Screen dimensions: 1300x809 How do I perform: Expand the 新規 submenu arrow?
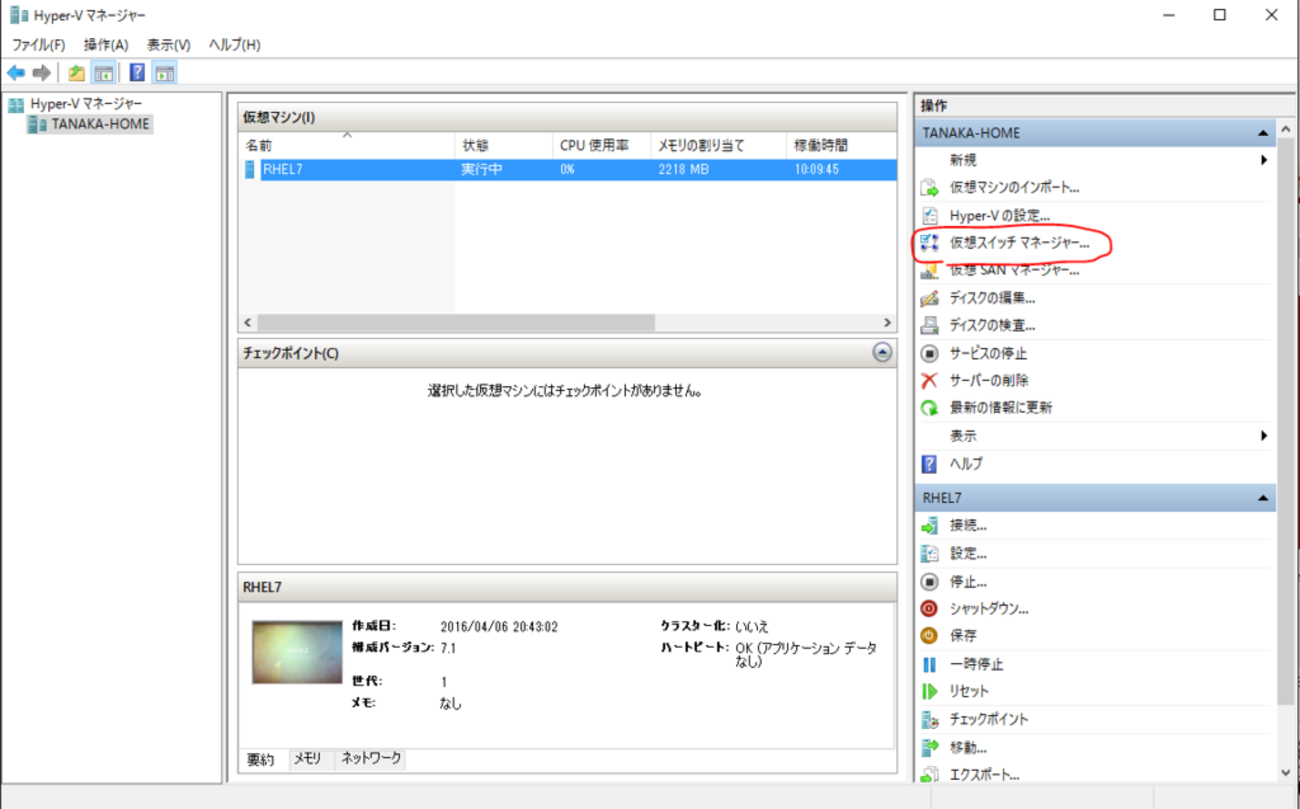pos(1264,160)
